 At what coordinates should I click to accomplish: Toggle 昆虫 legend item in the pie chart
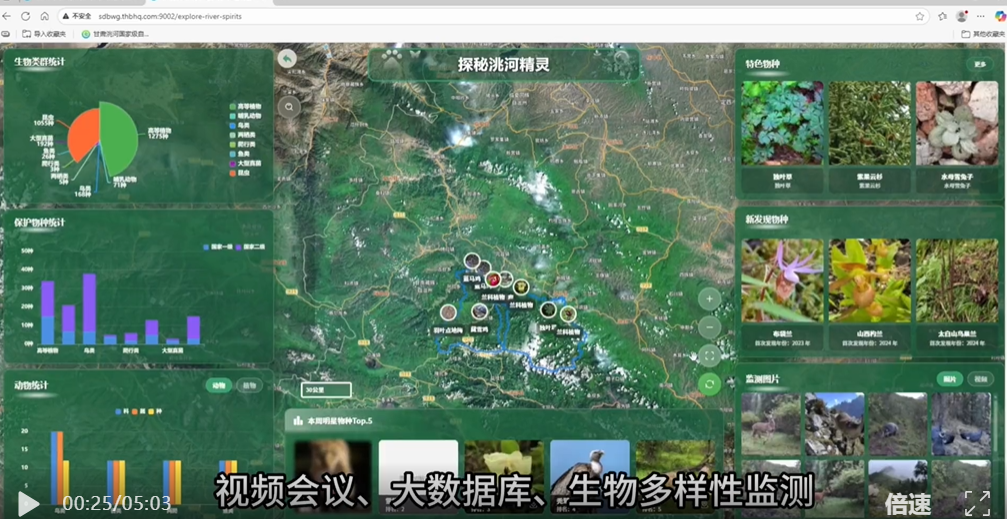click(x=244, y=173)
